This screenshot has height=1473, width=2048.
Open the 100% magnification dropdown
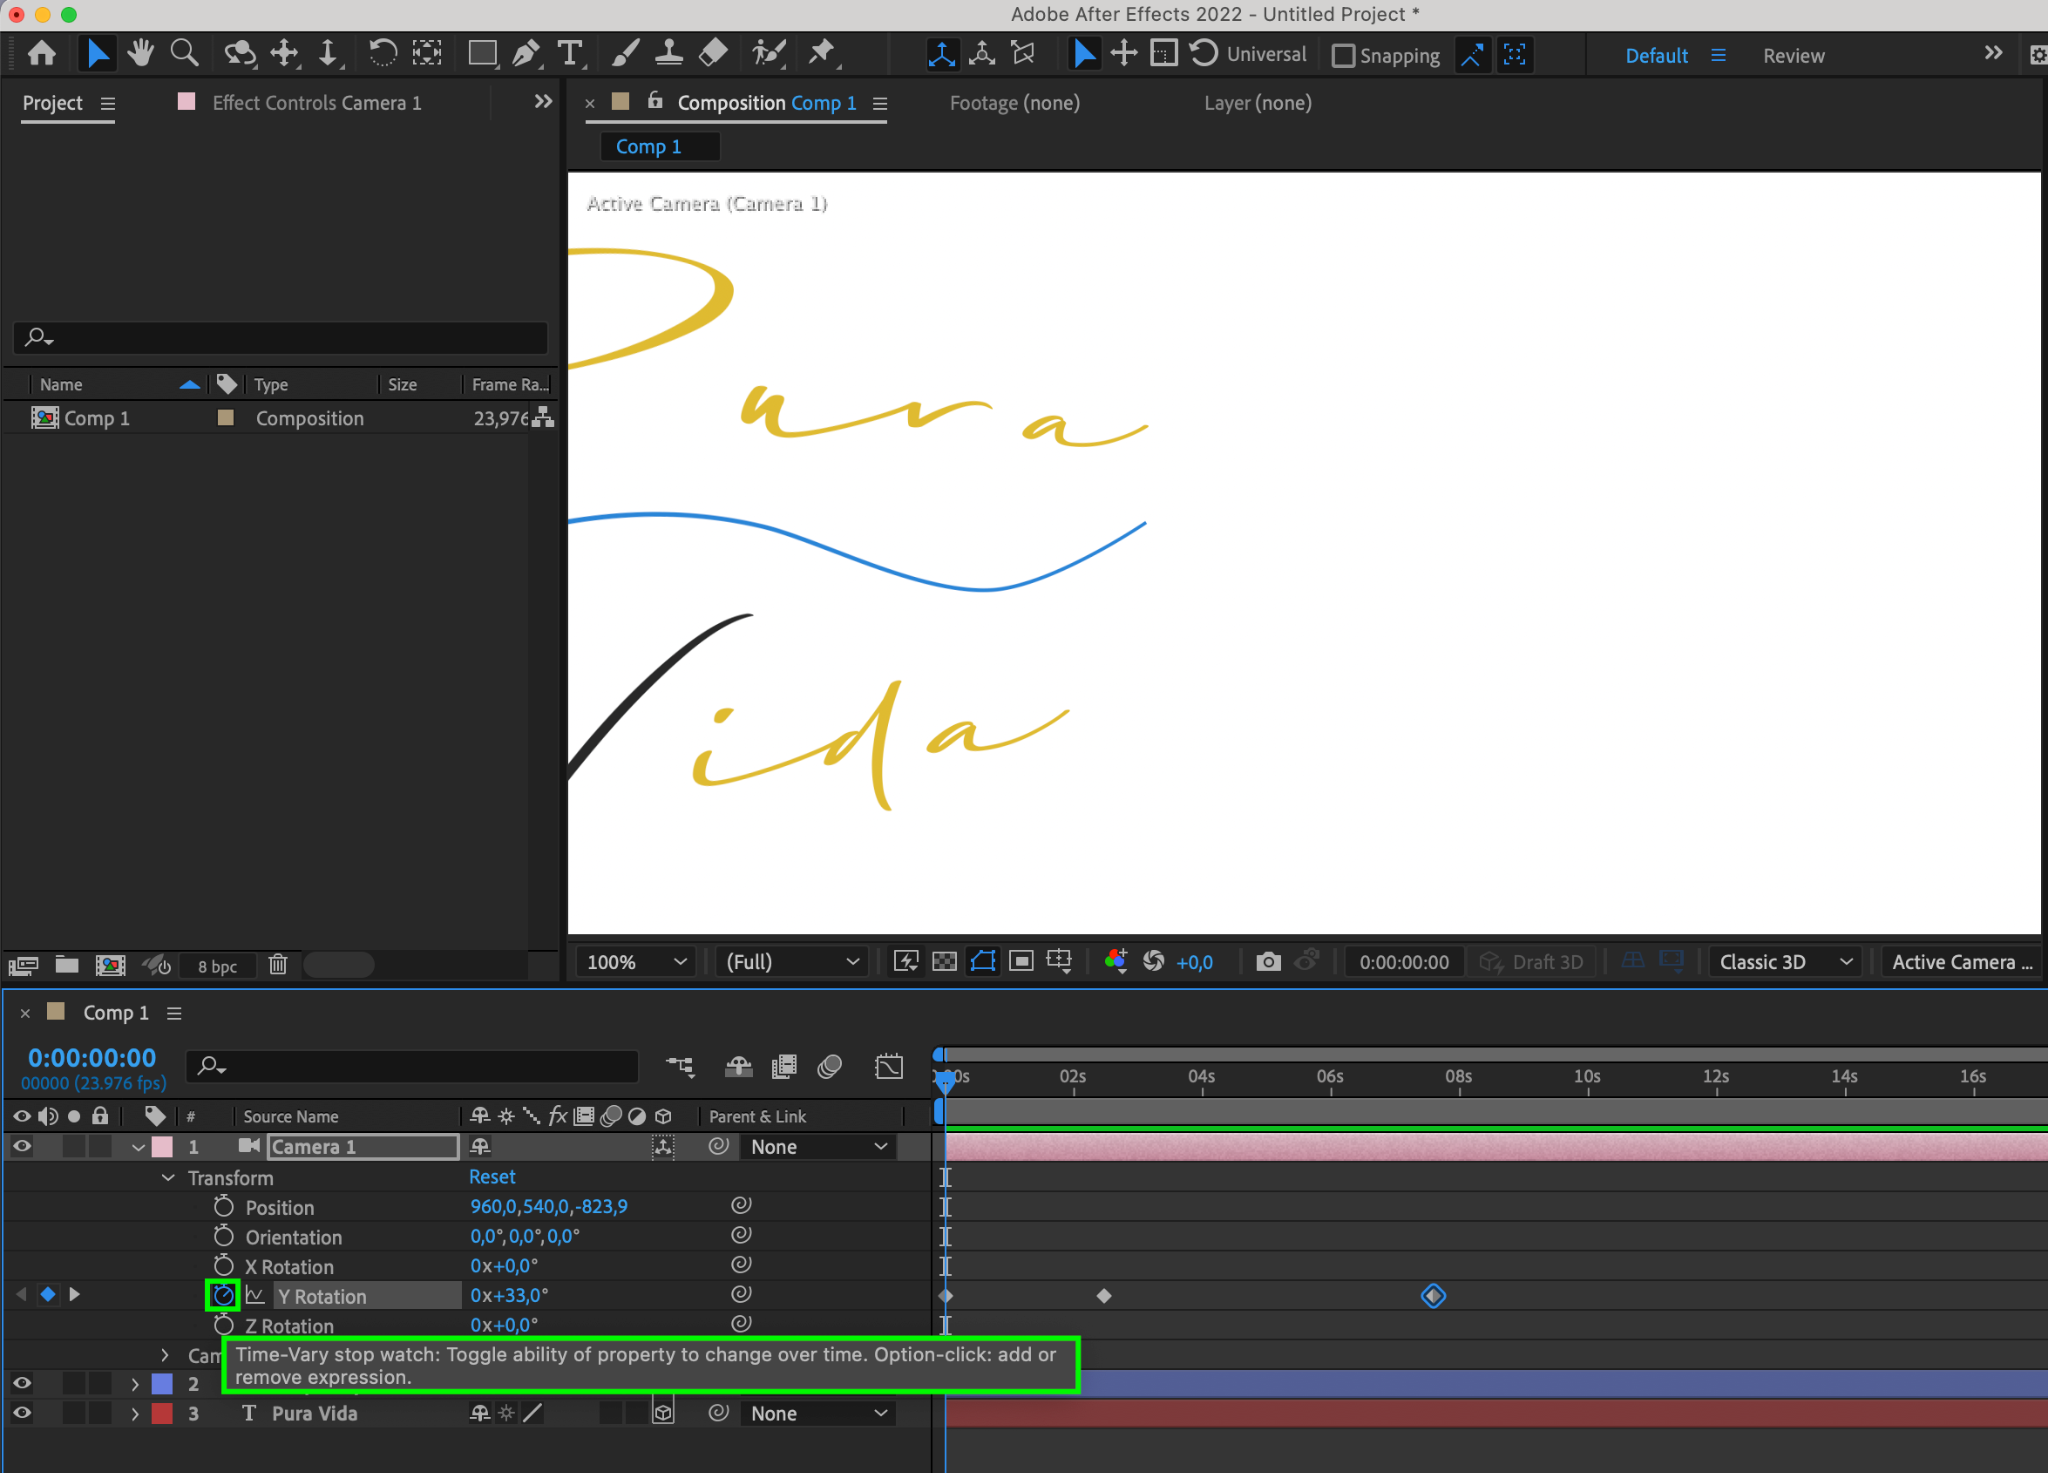point(636,961)
